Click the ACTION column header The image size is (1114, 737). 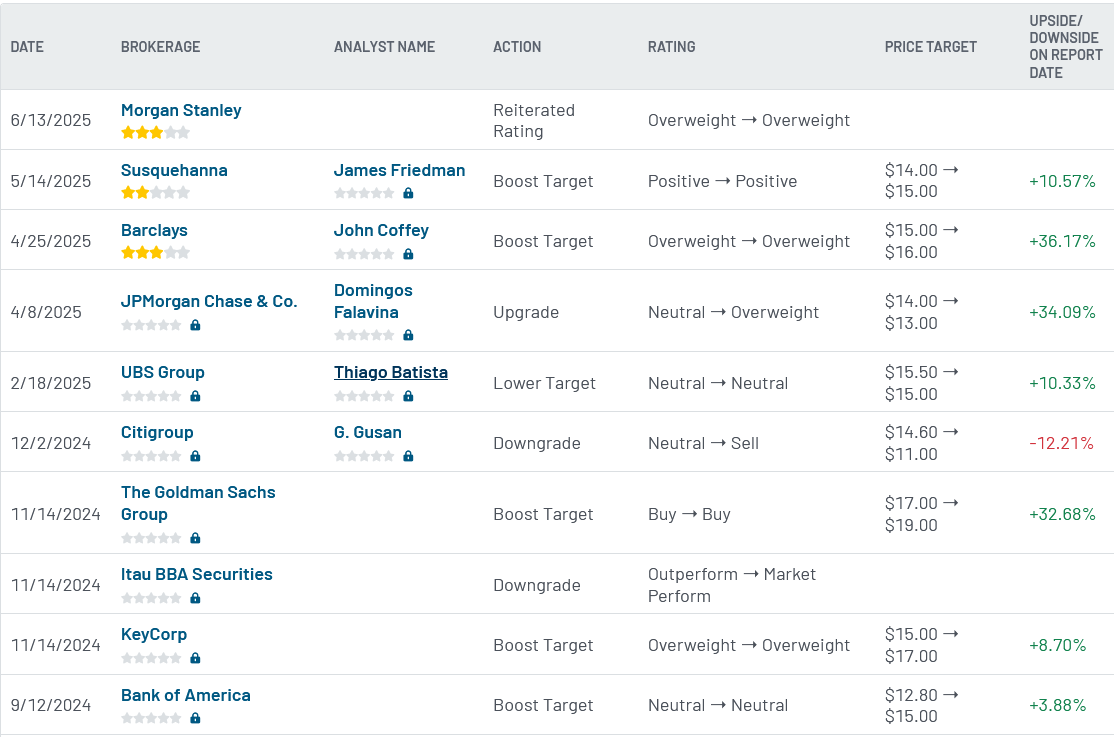pos(517,47)
